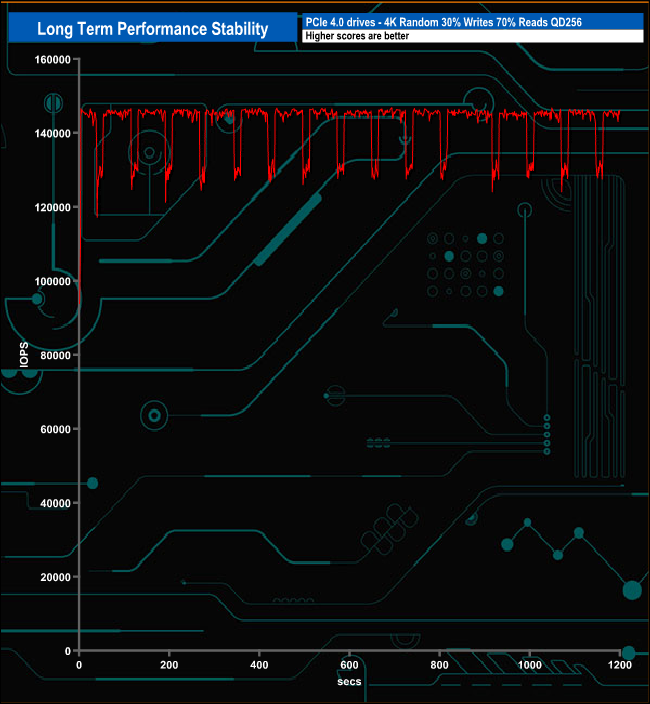Click the 800 tick on secs axis
The width and height of the screenshot is (650, 704).
(439, 665)
